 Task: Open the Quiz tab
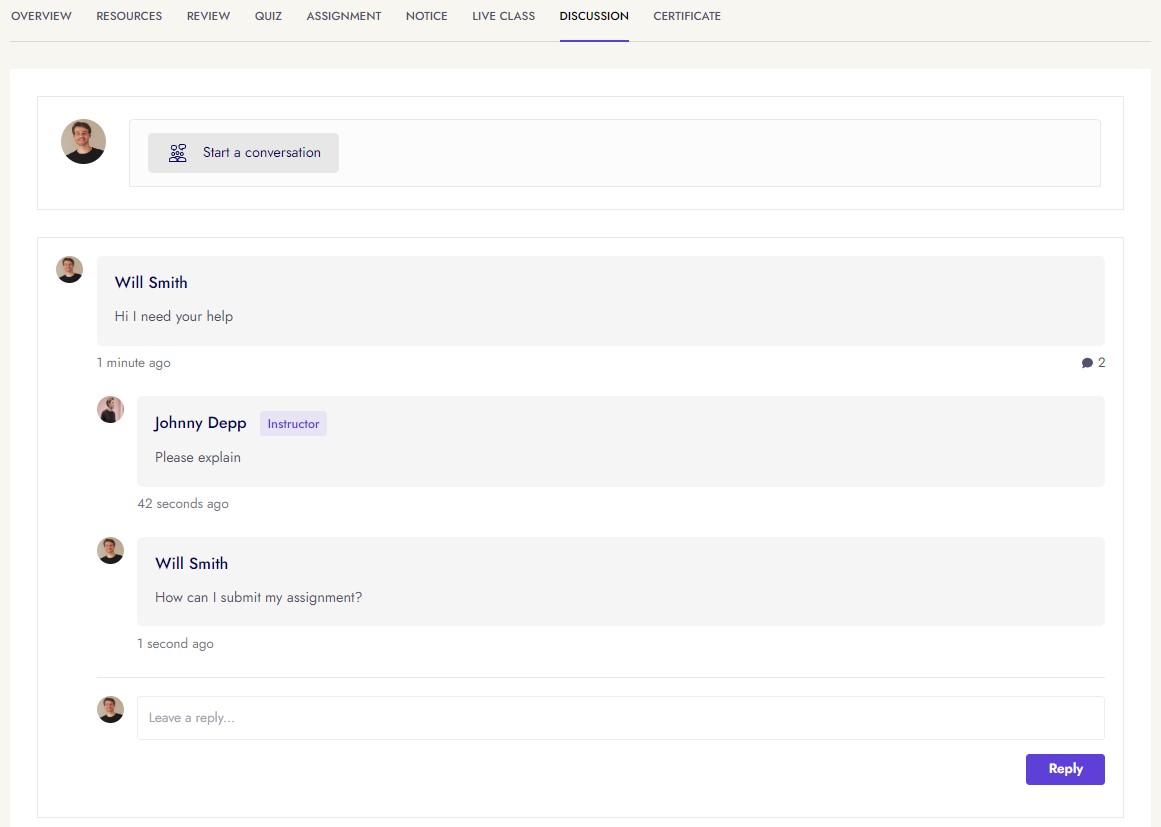pyautogui.click(x=268, y=16)
